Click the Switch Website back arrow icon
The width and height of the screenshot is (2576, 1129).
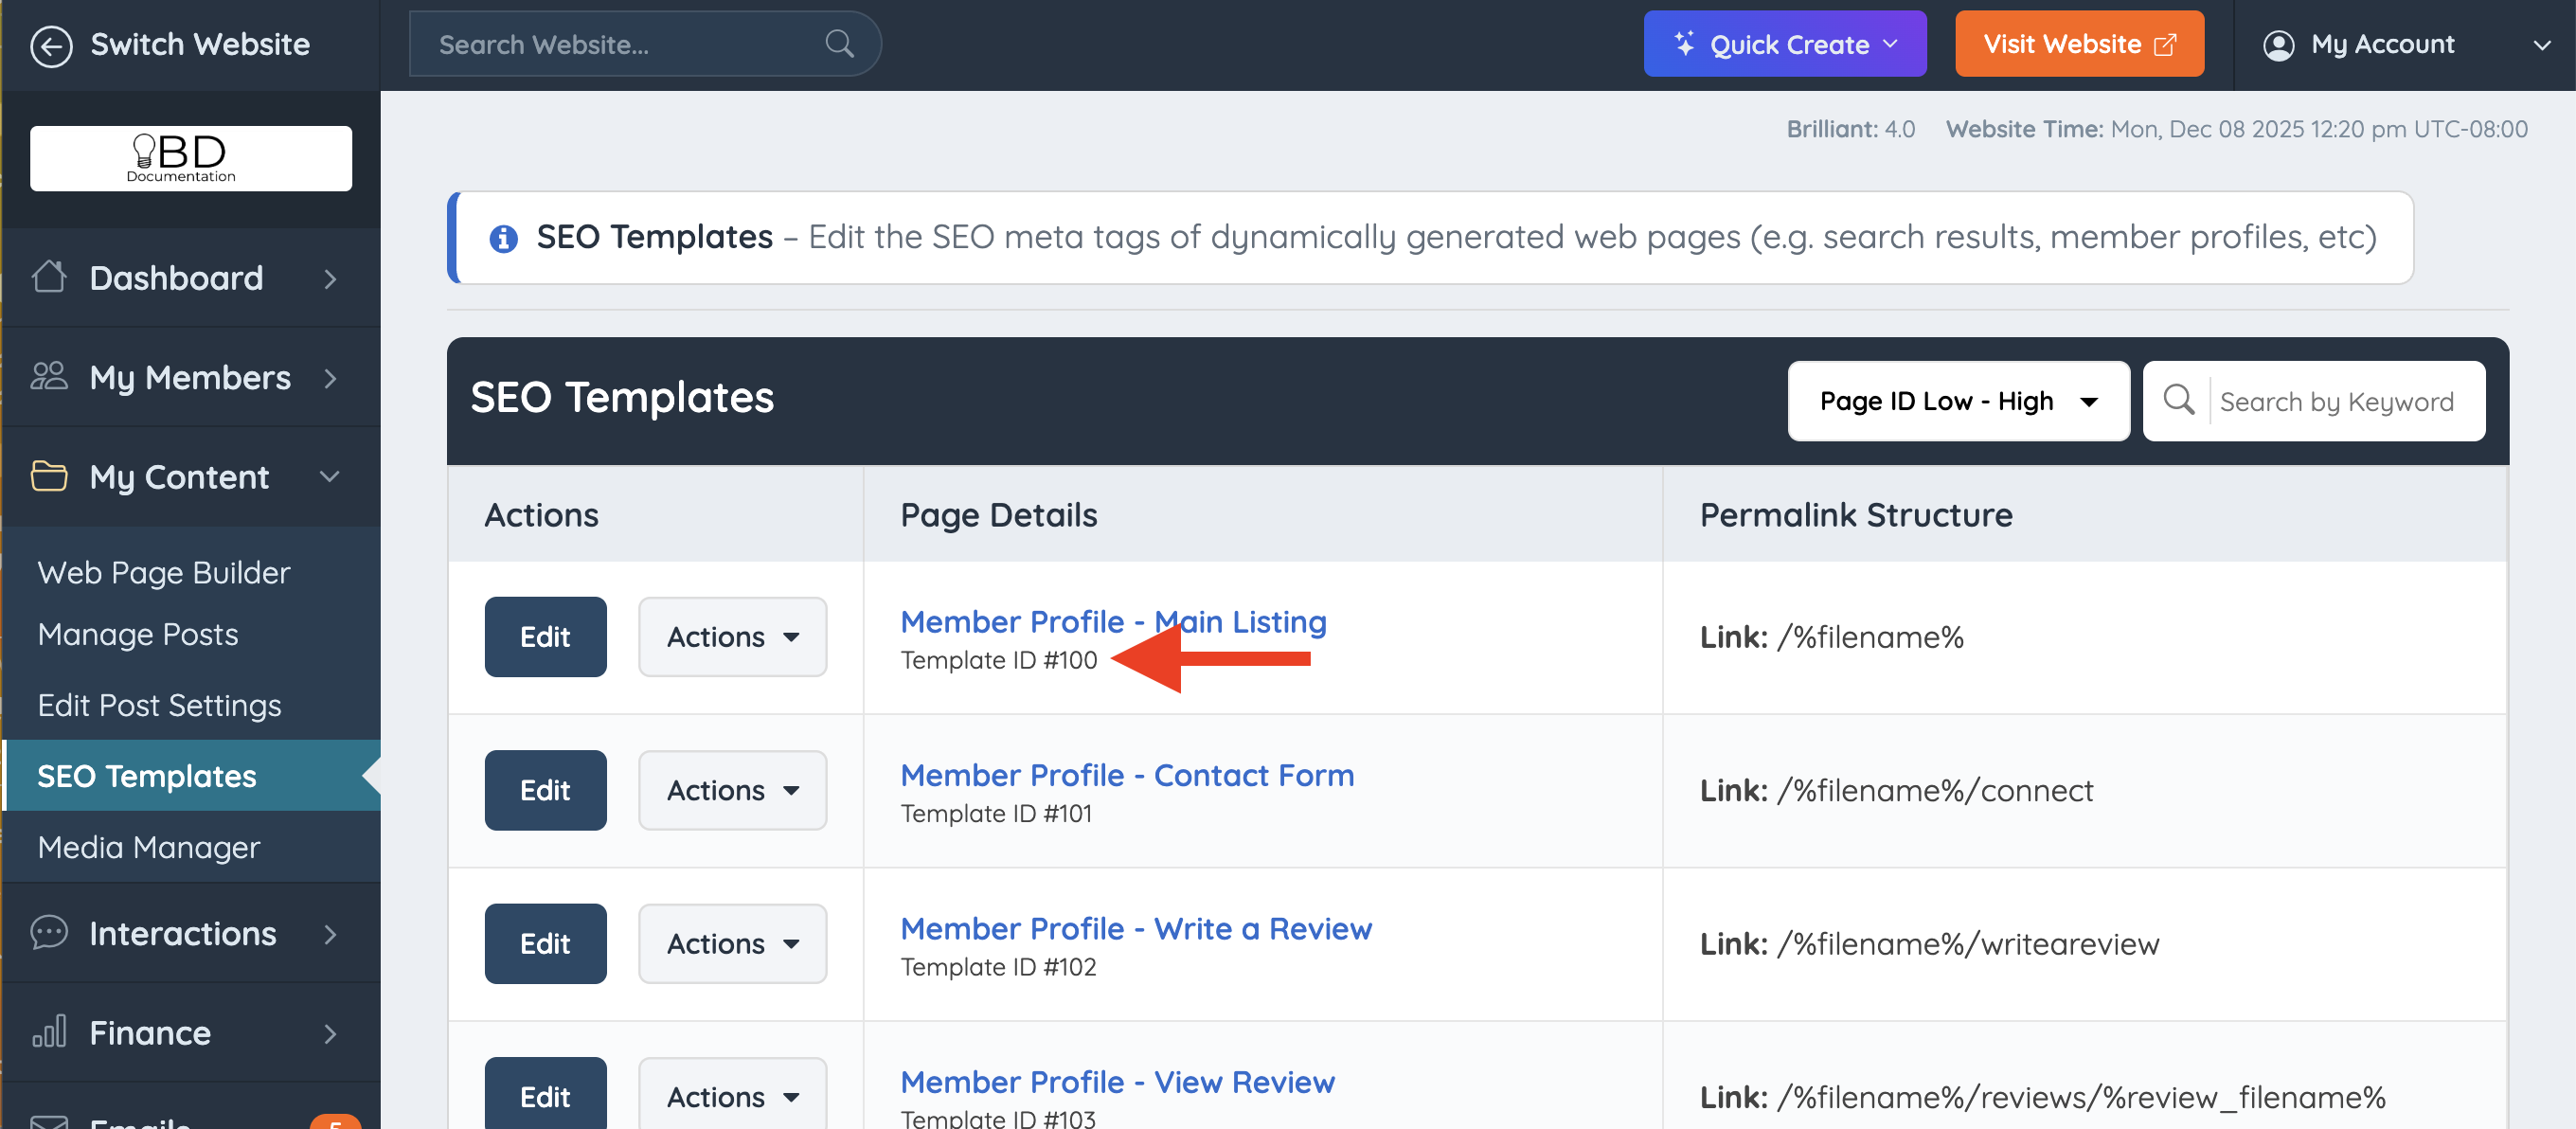[50, 45]
